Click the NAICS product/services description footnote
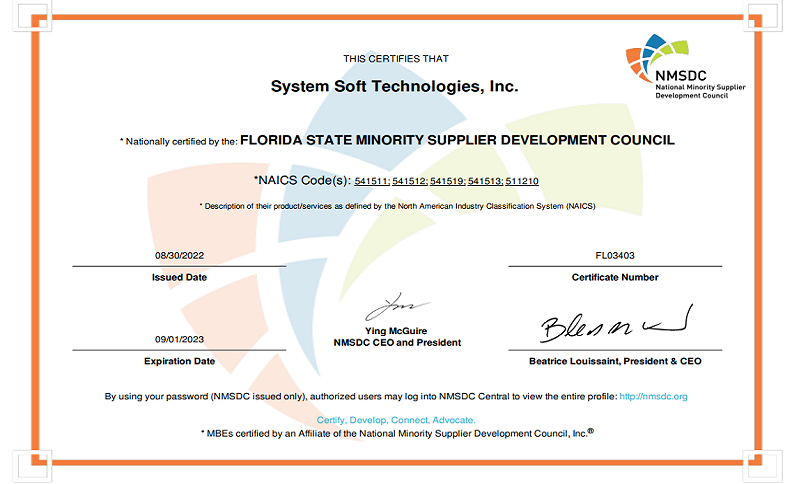Viewport: 792px width, 484px height. coord(397,206)
